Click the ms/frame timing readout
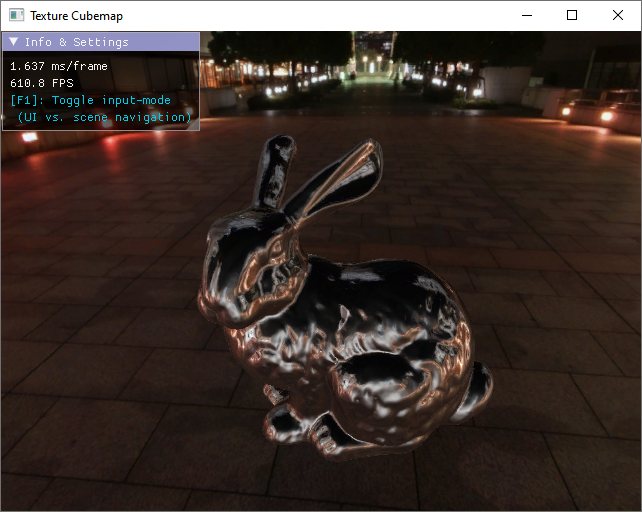Screen dimensions: 642x512 59,66
